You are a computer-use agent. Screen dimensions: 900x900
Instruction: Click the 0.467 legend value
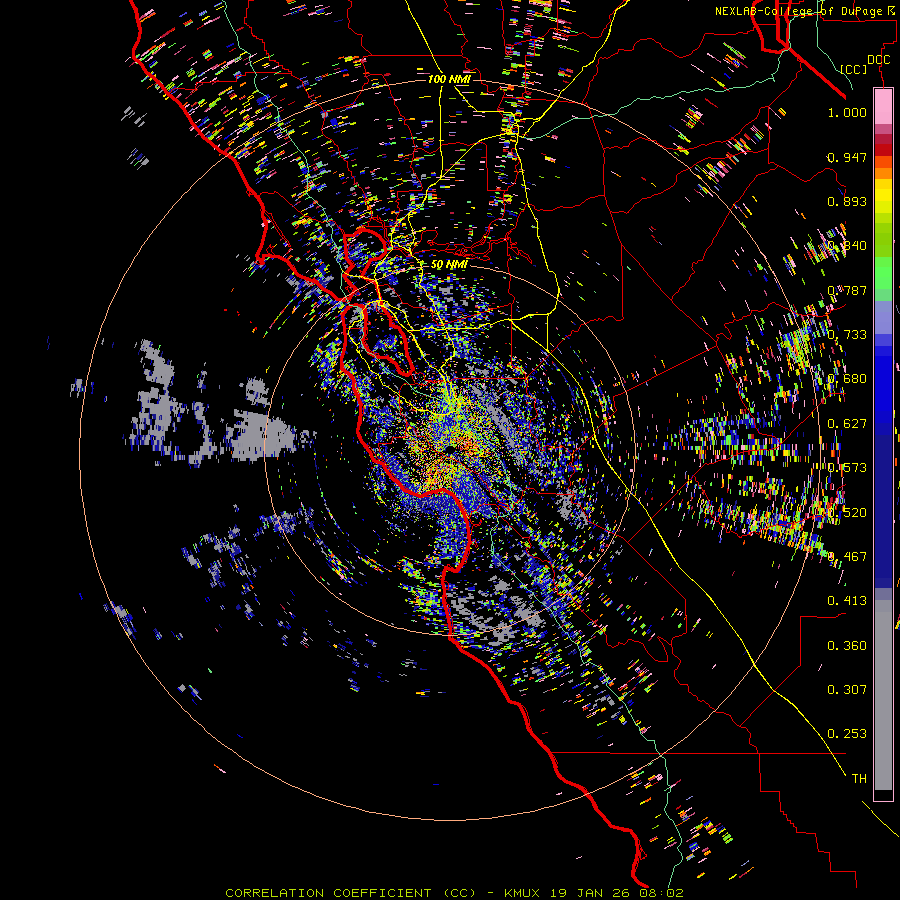coord(847,557)
